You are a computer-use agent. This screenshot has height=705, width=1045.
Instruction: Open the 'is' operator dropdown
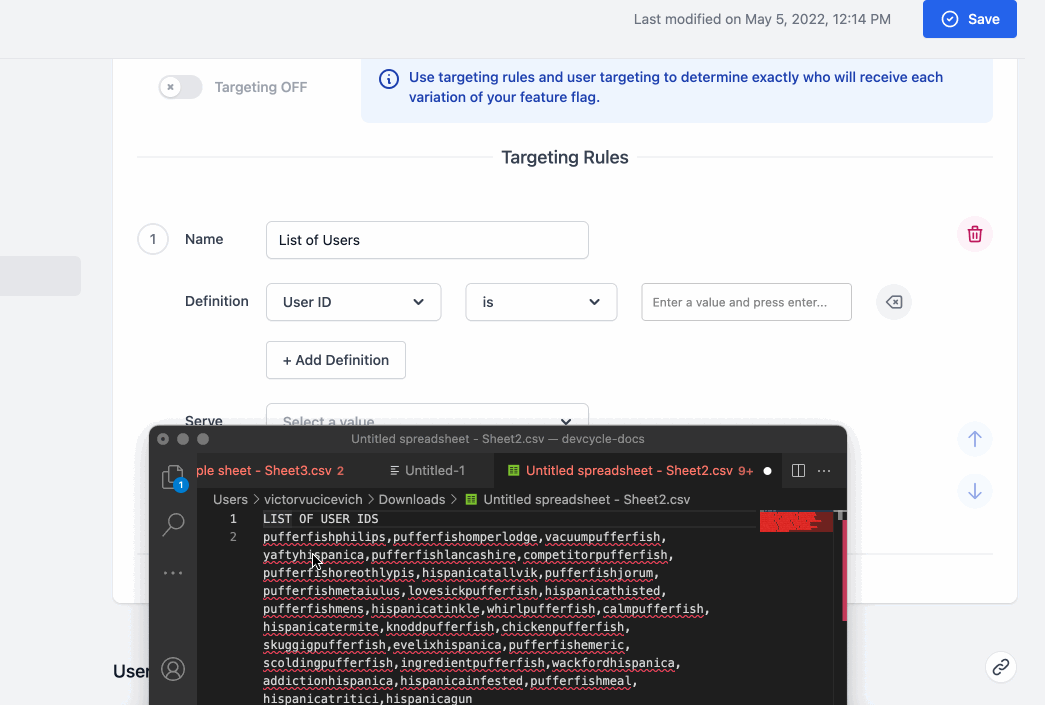click(541, 302)
